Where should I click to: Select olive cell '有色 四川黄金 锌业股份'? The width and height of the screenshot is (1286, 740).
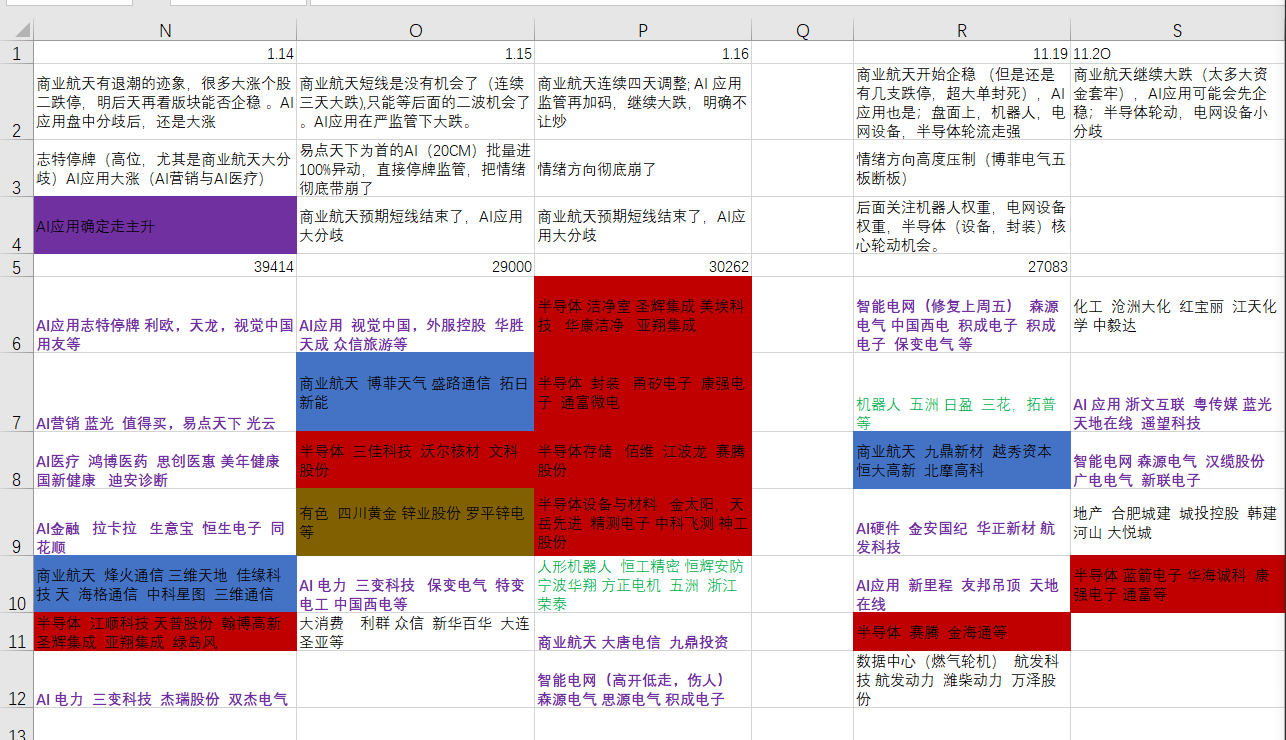click(415, 522)
